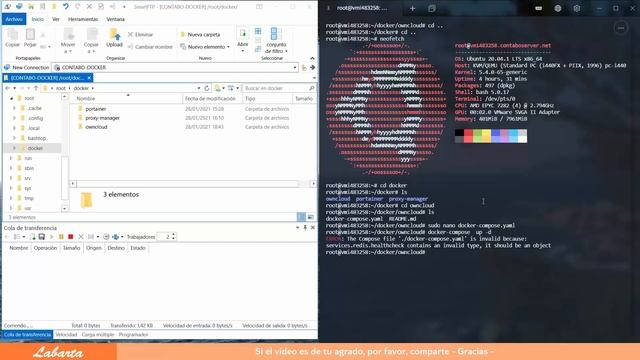Click the back arrow in the navigation bar
Screen dimensions: 640x360
click(x=7, y=88)
